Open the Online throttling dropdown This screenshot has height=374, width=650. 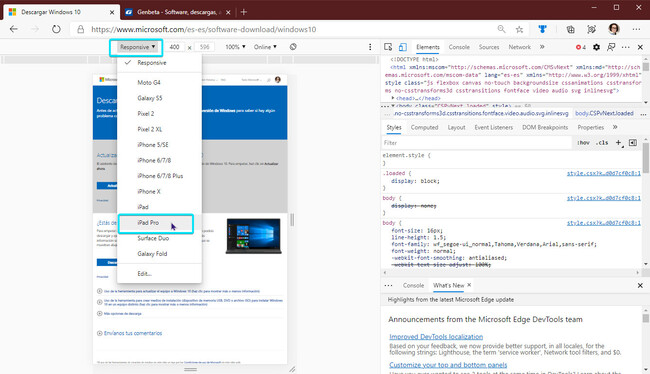click(265, 47)
